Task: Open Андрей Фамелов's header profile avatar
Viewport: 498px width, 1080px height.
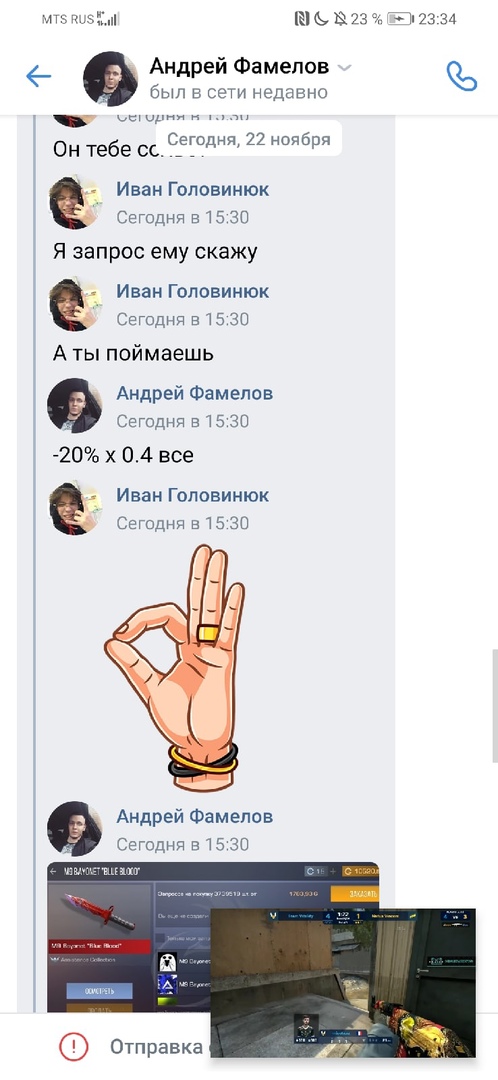Action: click(110, 78)
